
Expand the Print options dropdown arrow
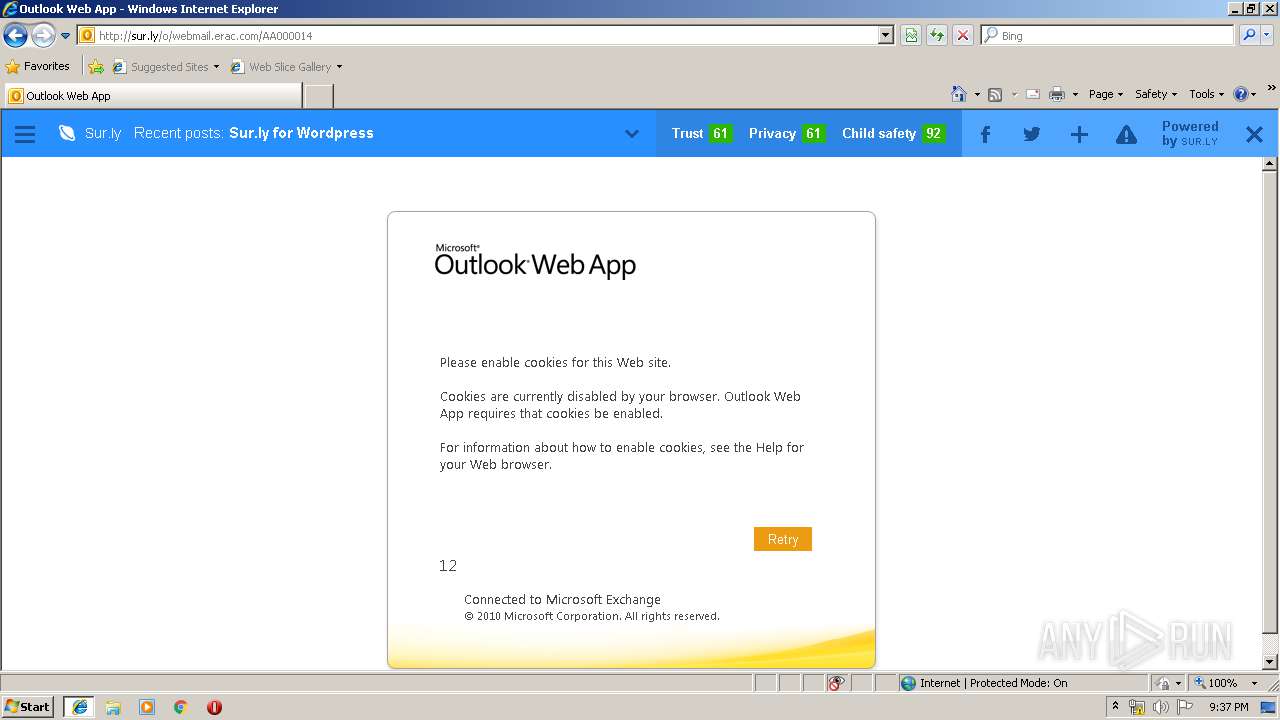click(x=1075, y=94)
